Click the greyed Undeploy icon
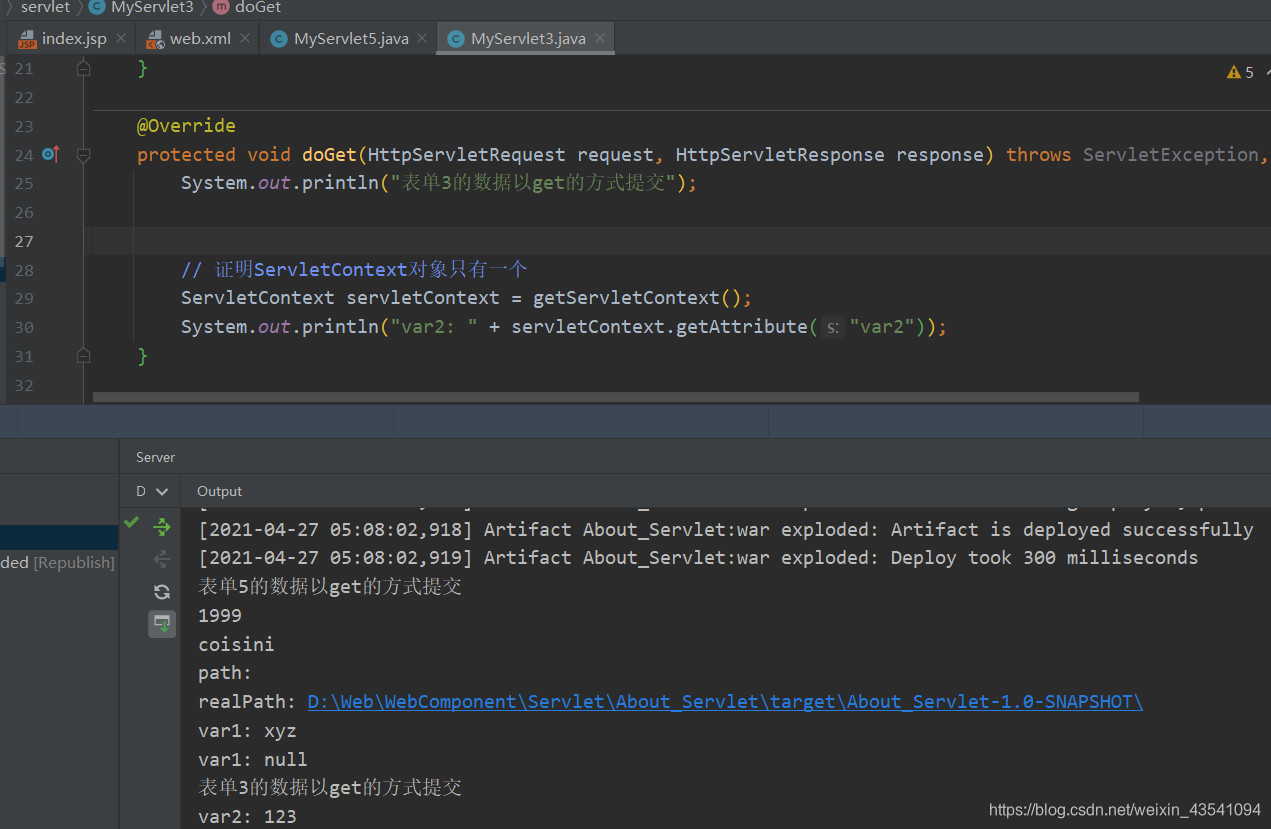Screen dimensions: 1271x829 [x=162, y=559]
